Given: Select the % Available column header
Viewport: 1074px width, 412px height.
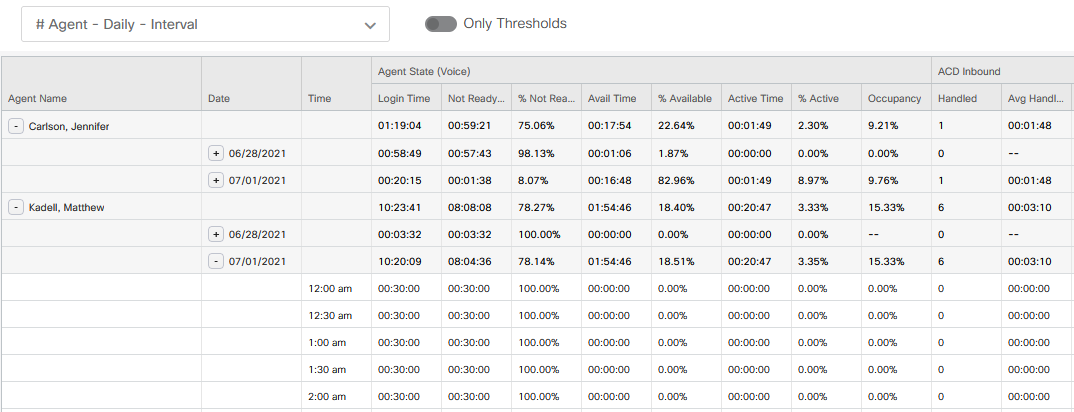Looking at the screenshot, I should tap(685, 99).
